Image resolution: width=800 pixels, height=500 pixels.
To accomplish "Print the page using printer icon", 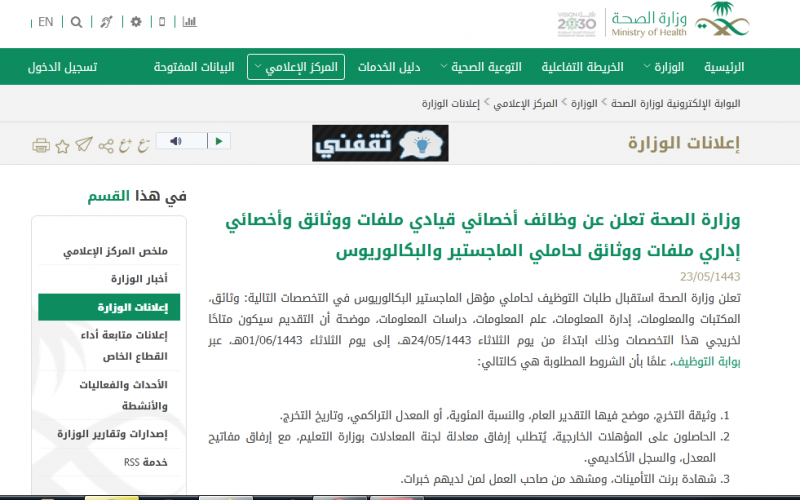I will click(41, 146).
